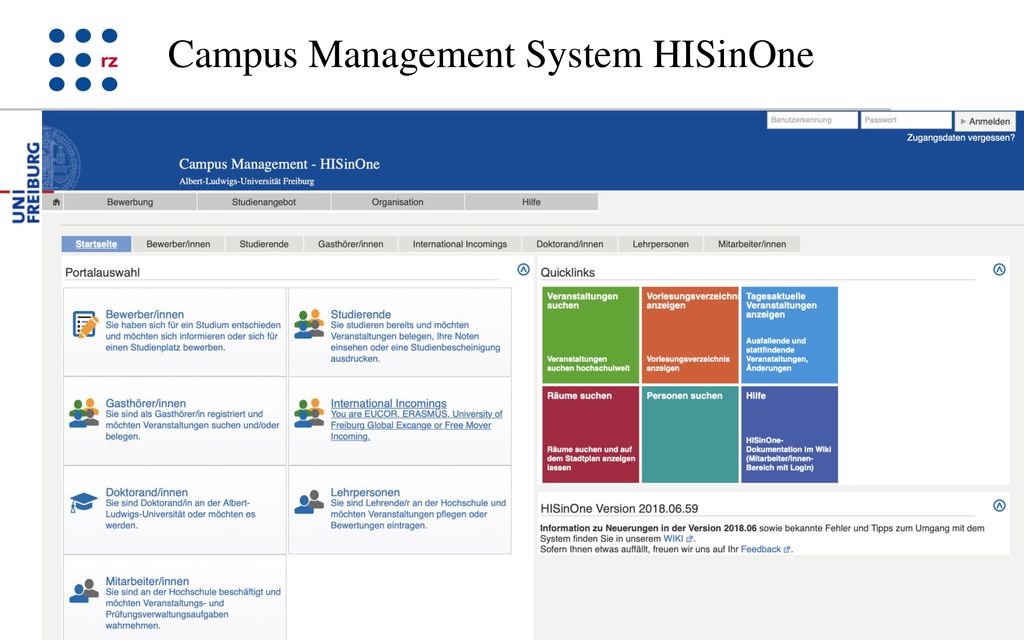Screen dimensions: 1024x640
Task: Focus the Benutzerkennung input field
Action: (x=812, y=120)
